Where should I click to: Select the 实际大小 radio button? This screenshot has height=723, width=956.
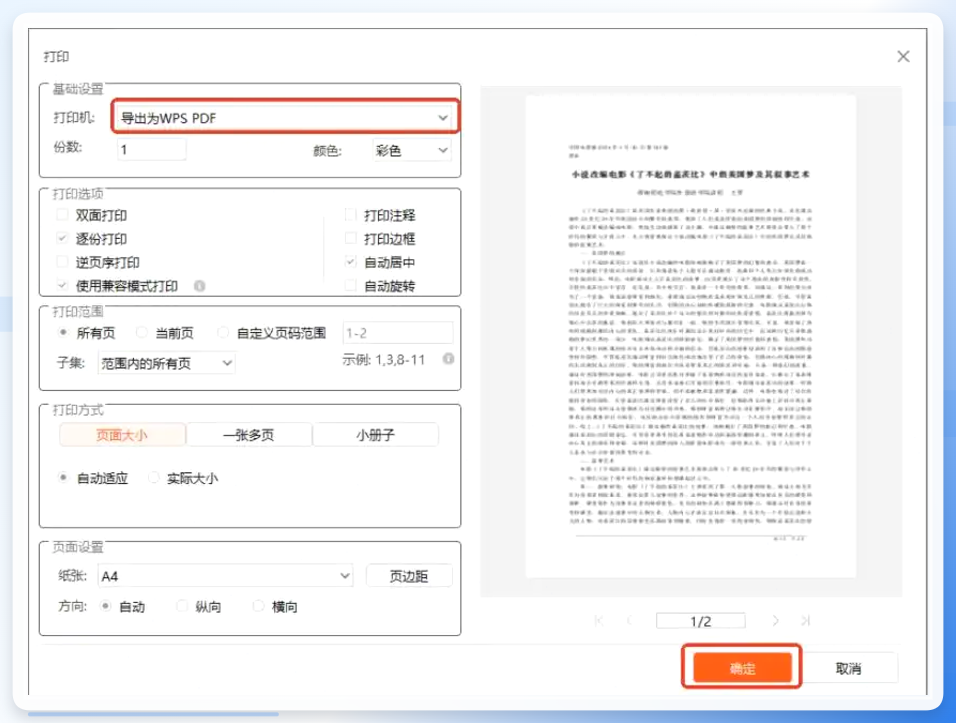[x=154, y=477]
